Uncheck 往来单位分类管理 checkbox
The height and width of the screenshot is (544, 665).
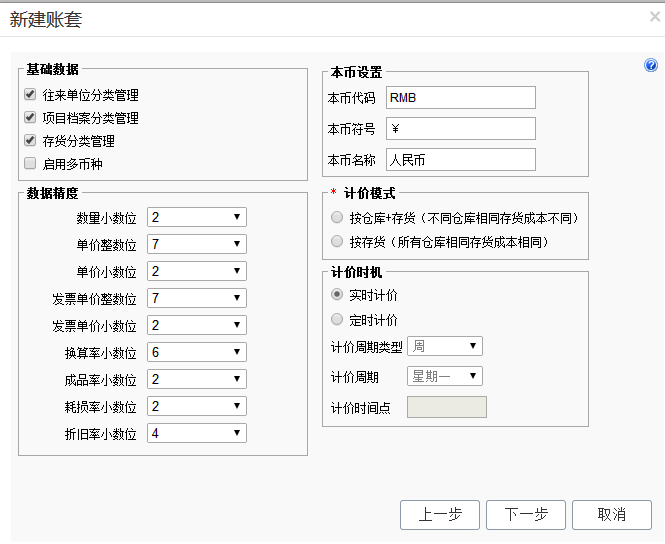pos(30,95)
